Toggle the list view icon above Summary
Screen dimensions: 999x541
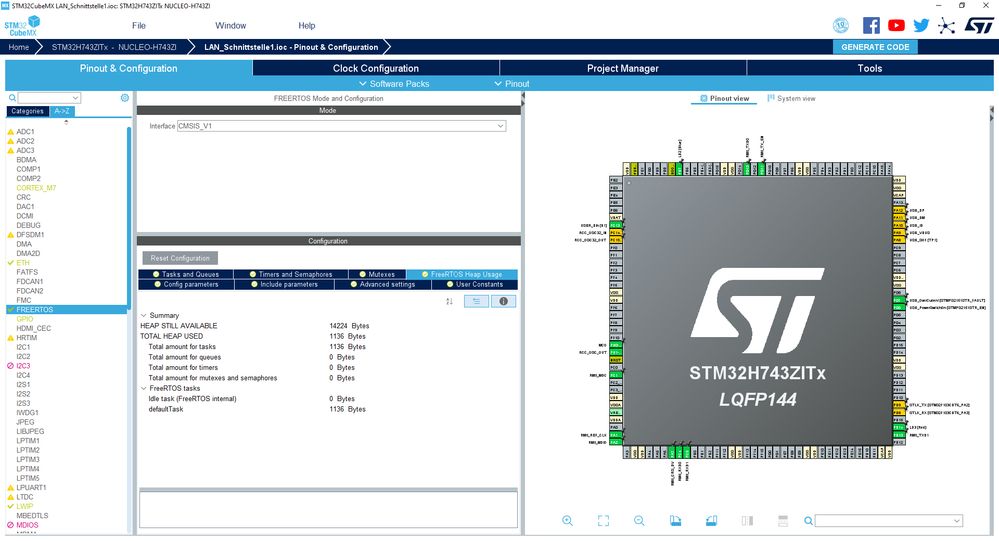coord(477,301)
